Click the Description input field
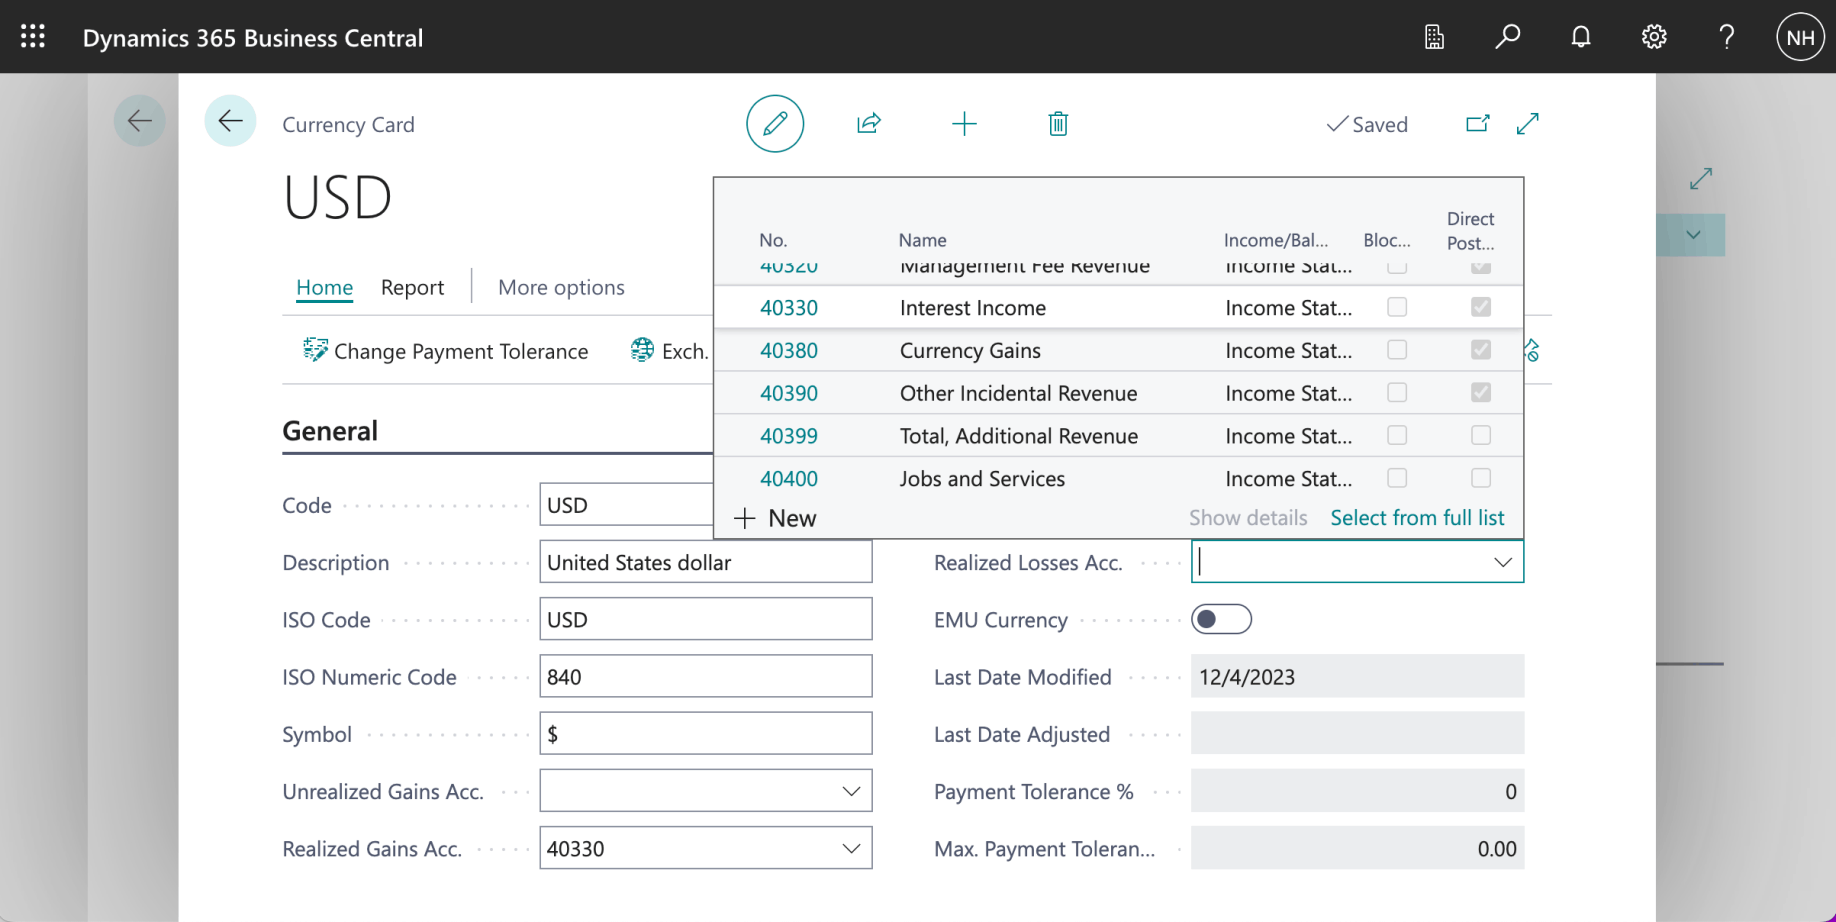 (705, 562)
